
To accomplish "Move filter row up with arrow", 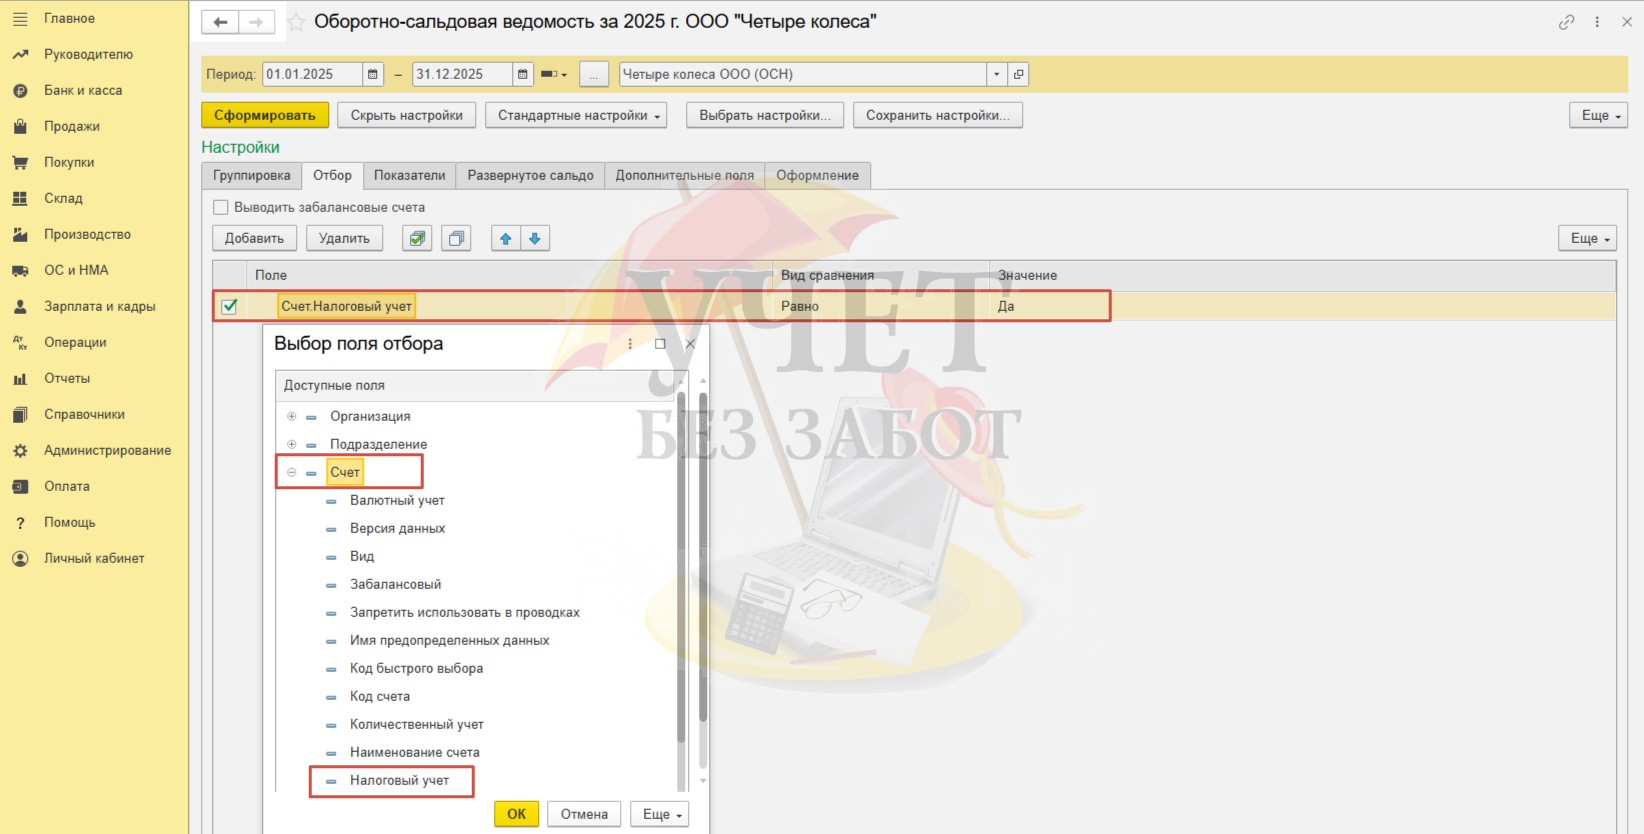I will tap(506, 238).
